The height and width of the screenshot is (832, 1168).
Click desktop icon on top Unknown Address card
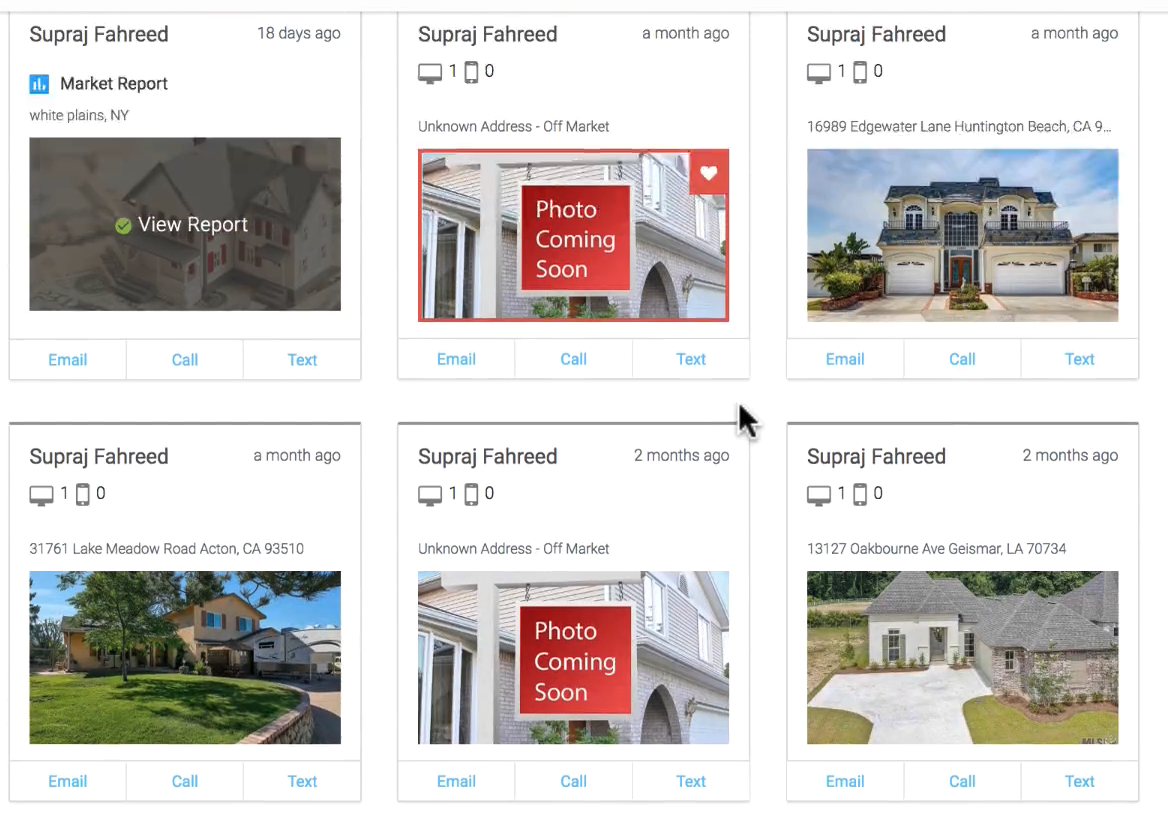coord(430,73)
